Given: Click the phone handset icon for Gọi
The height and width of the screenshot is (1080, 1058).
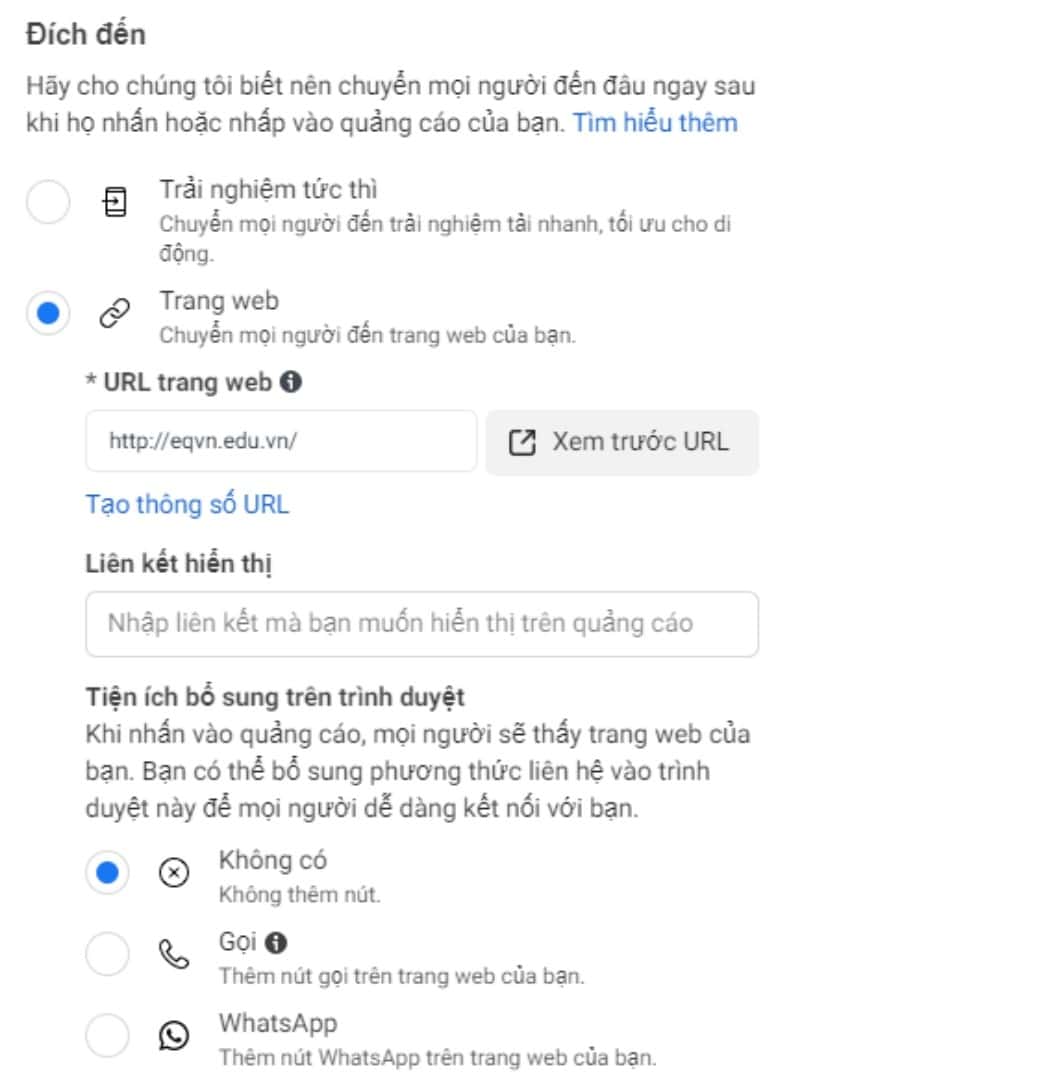Looking at the screenshot, I should [174, 955].
